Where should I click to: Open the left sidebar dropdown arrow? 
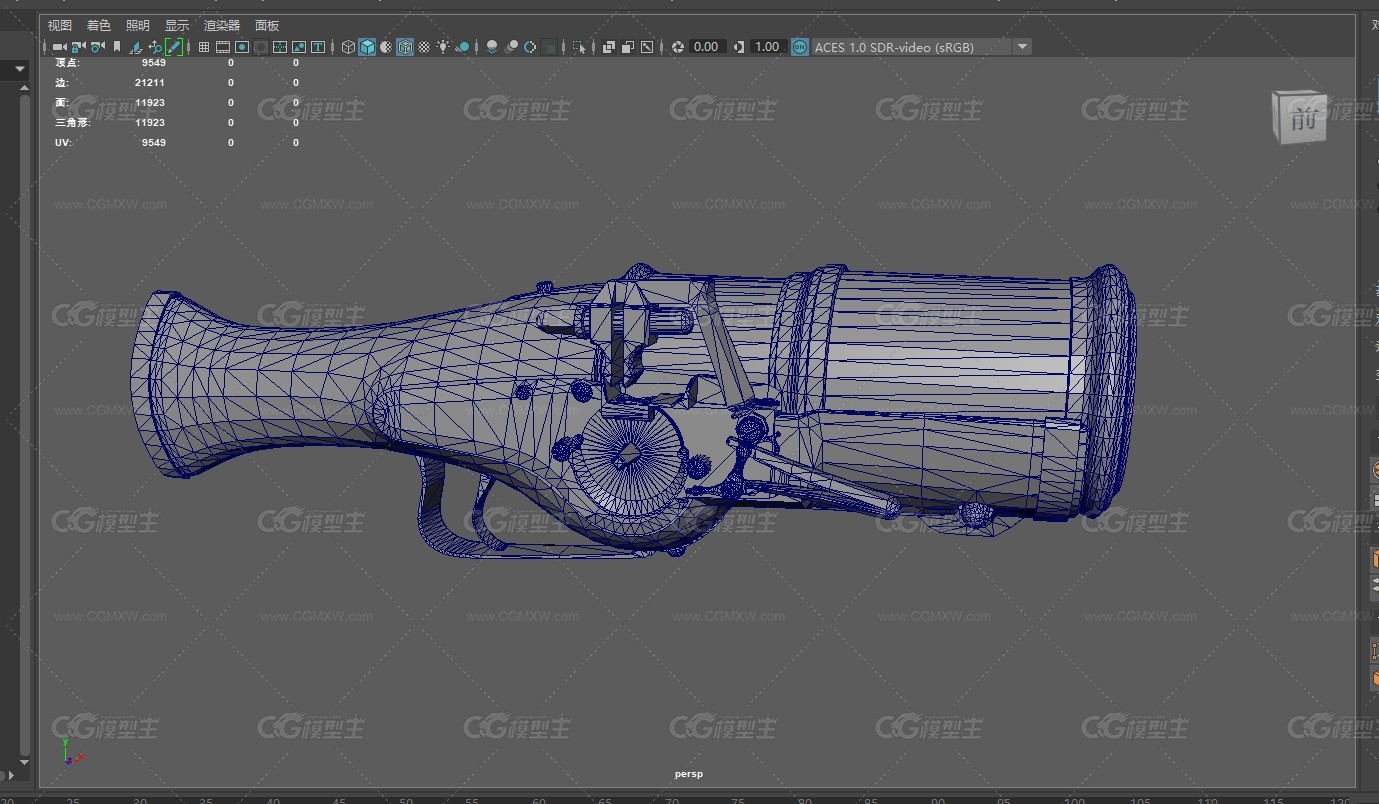point(19,70)
